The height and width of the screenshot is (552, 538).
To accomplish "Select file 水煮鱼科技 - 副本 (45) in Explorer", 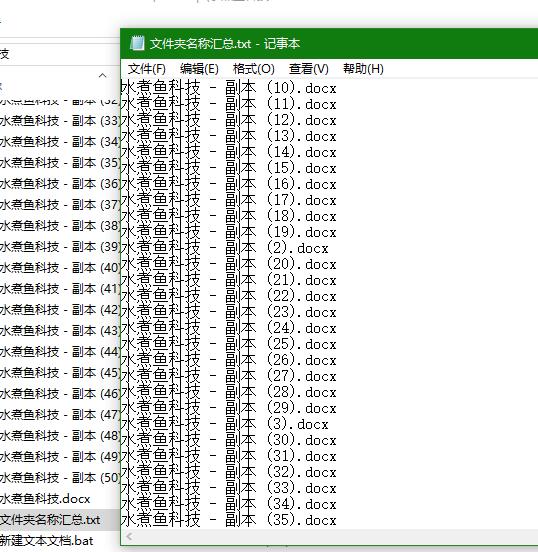I will pyautogui.click(x=60, y=372).
